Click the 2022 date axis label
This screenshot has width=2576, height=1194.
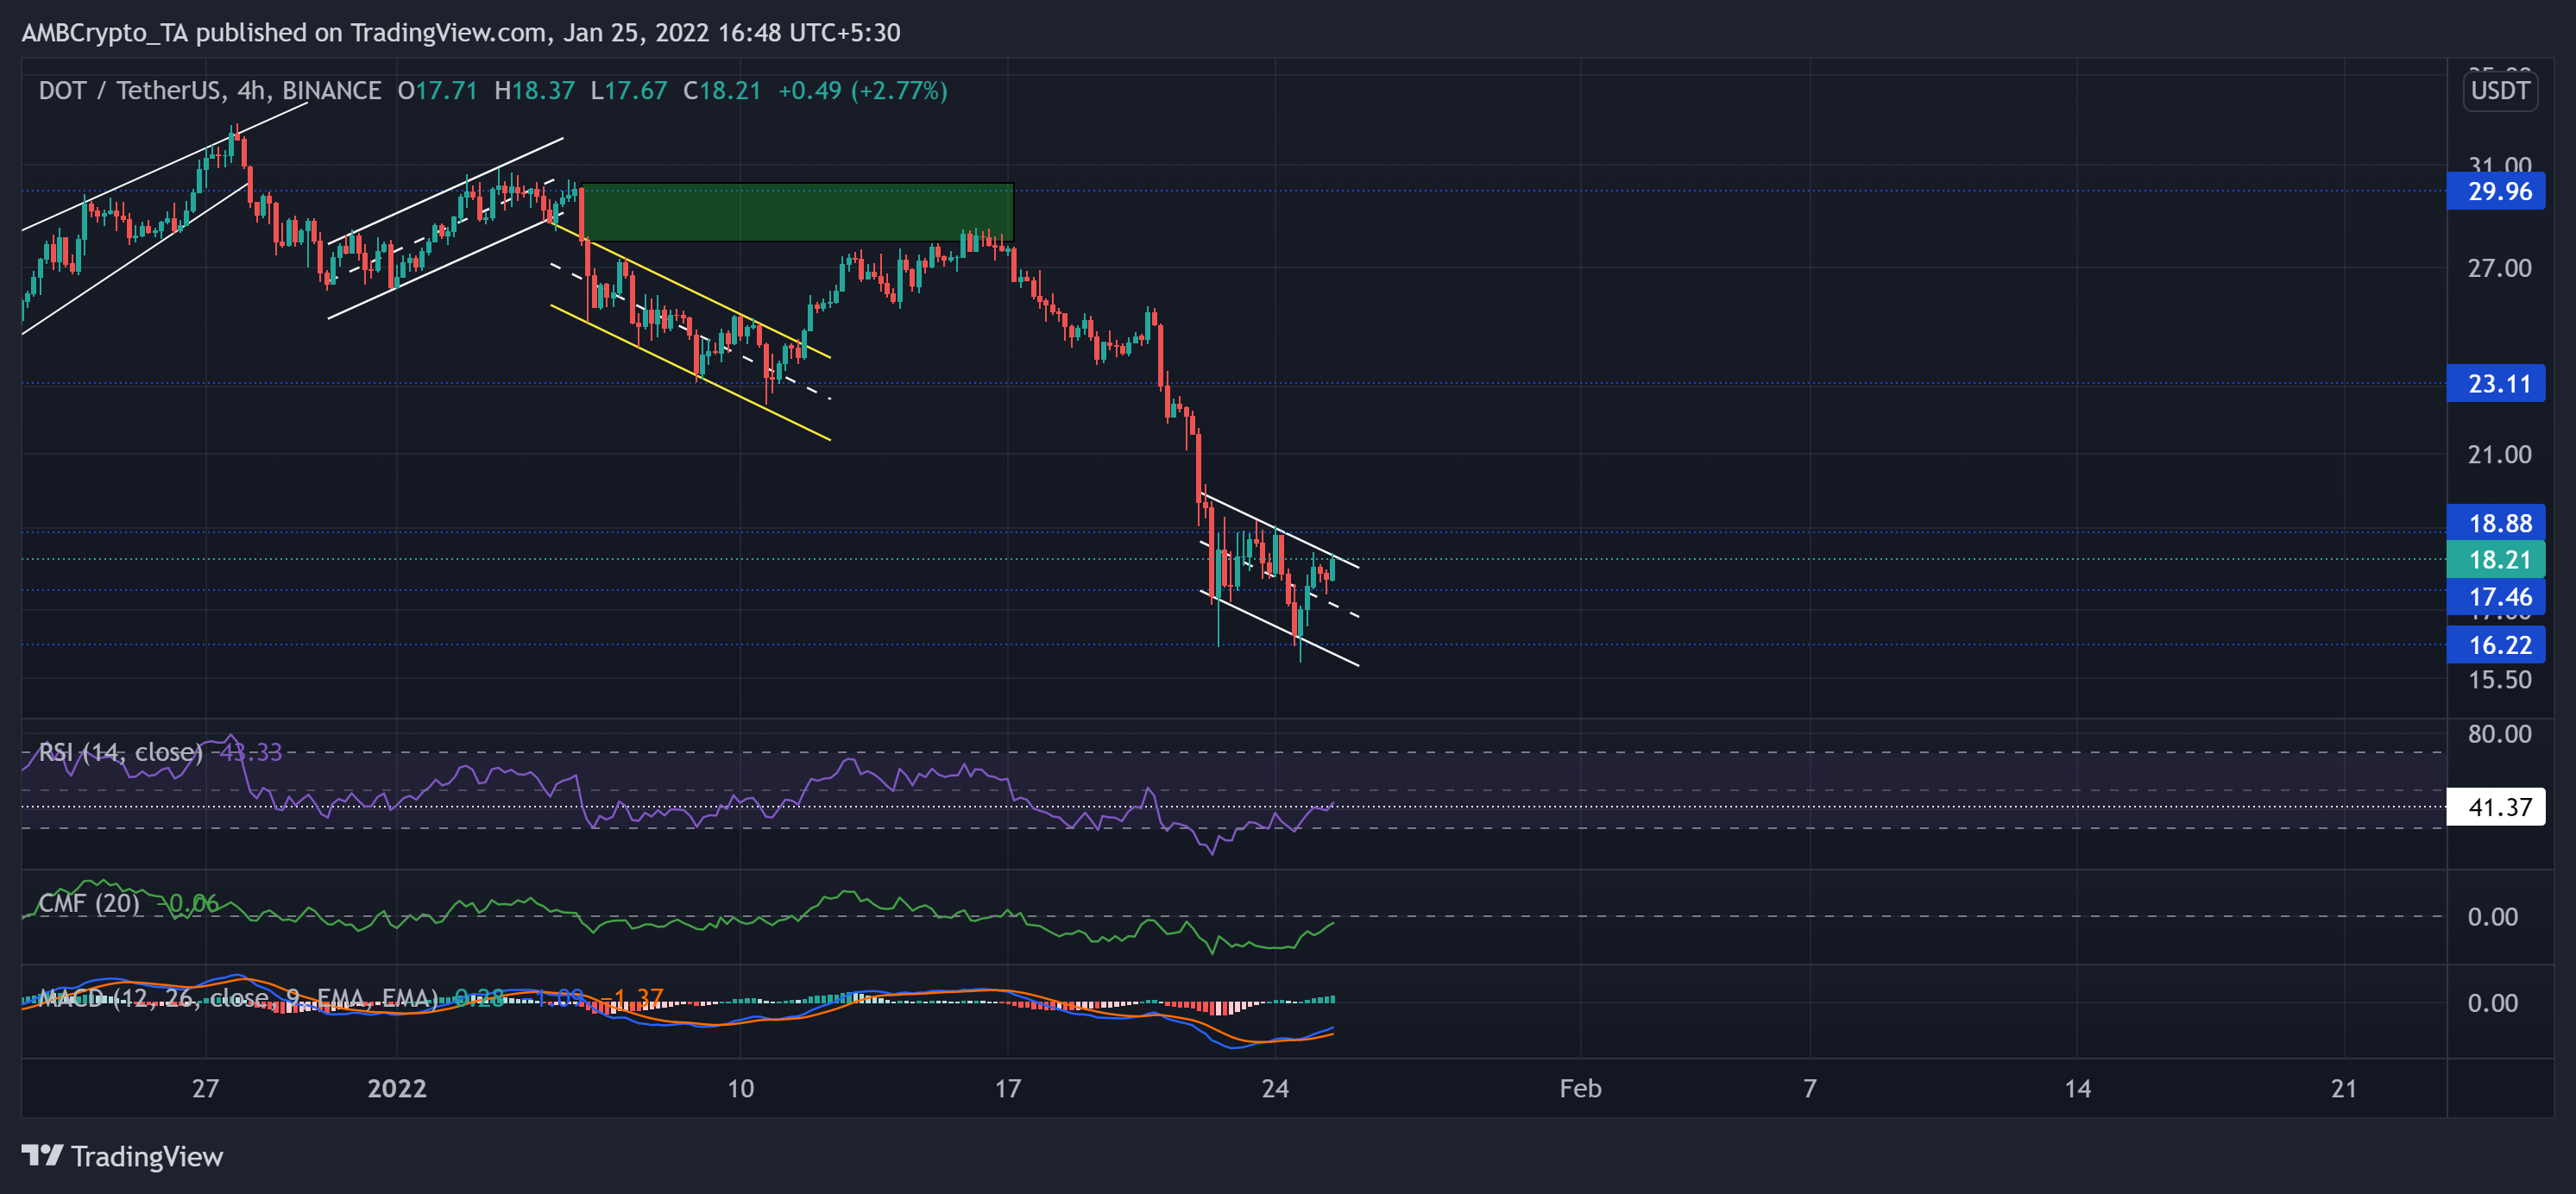[x=397, y=1089]
